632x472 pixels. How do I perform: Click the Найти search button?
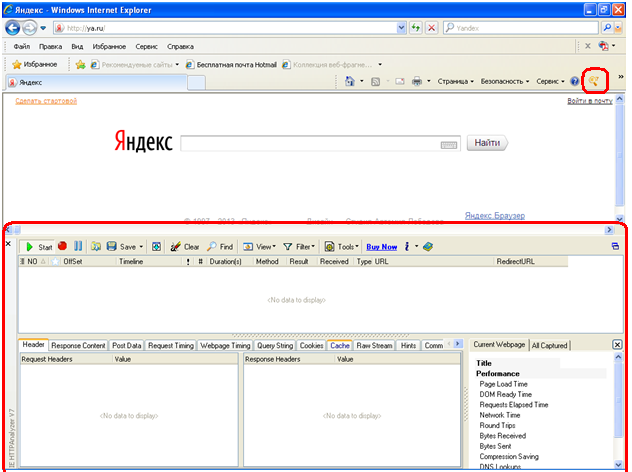point(487,143)
